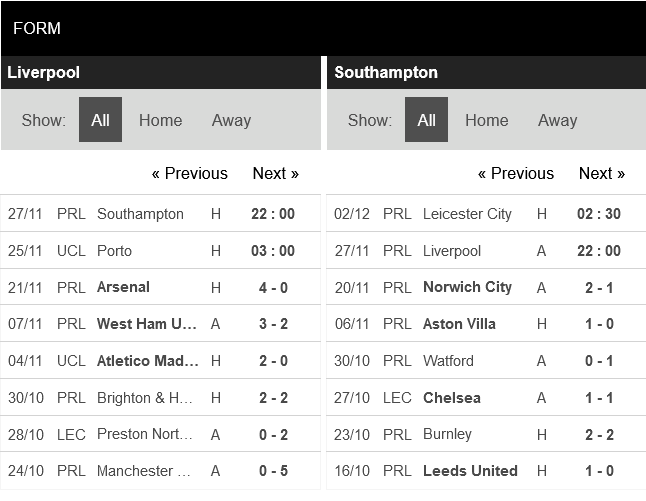The width and height of the screenshot is (646, 501).
Task: Show Liverpool Away matches only
Action: click(x=231, y=120)
